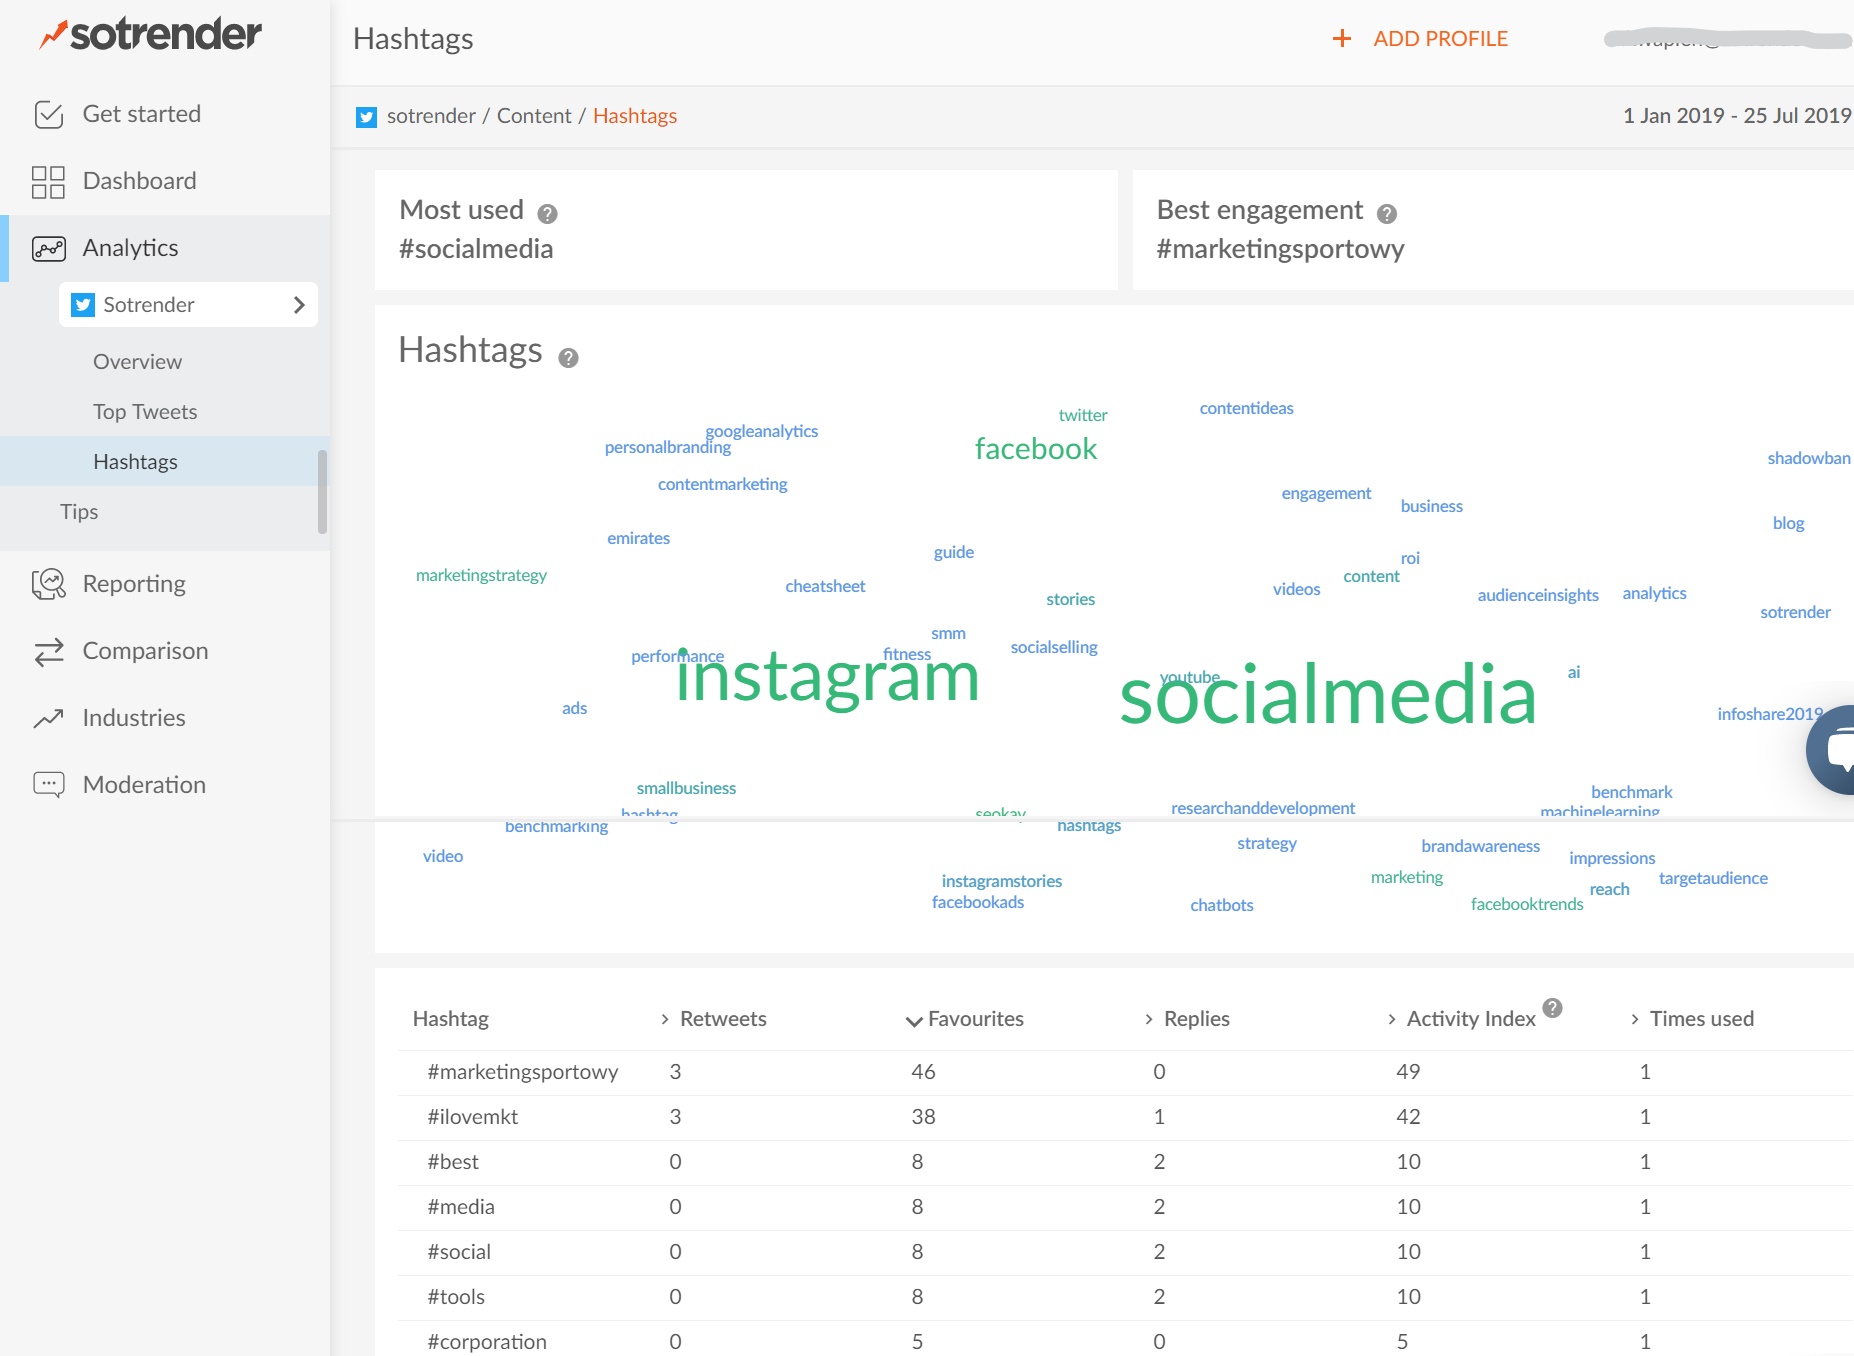Click help icon beside Hashtags heading

point(568,356)
